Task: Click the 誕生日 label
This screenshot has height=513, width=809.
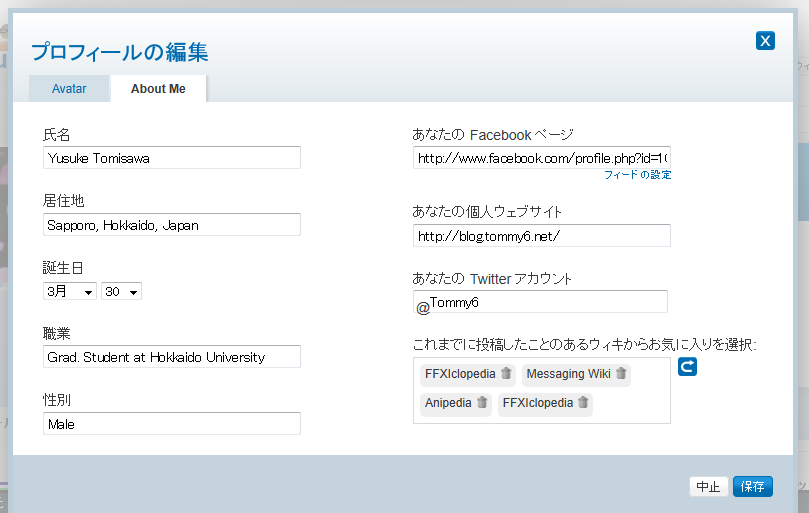Action: point(63,268)
